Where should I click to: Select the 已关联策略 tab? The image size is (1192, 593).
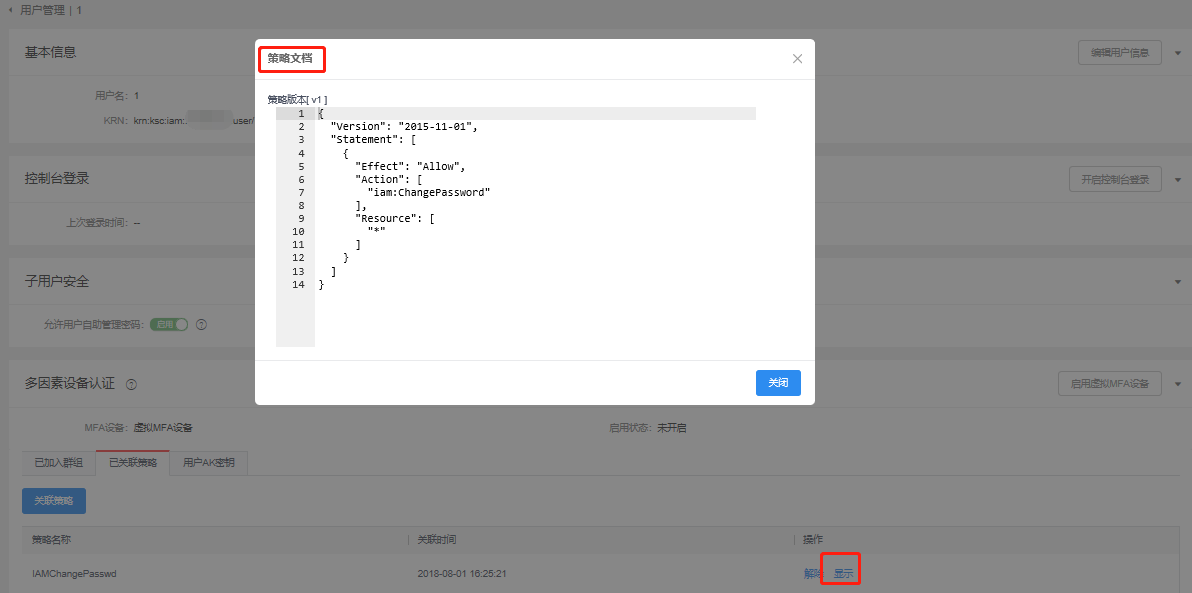(133, 463)
